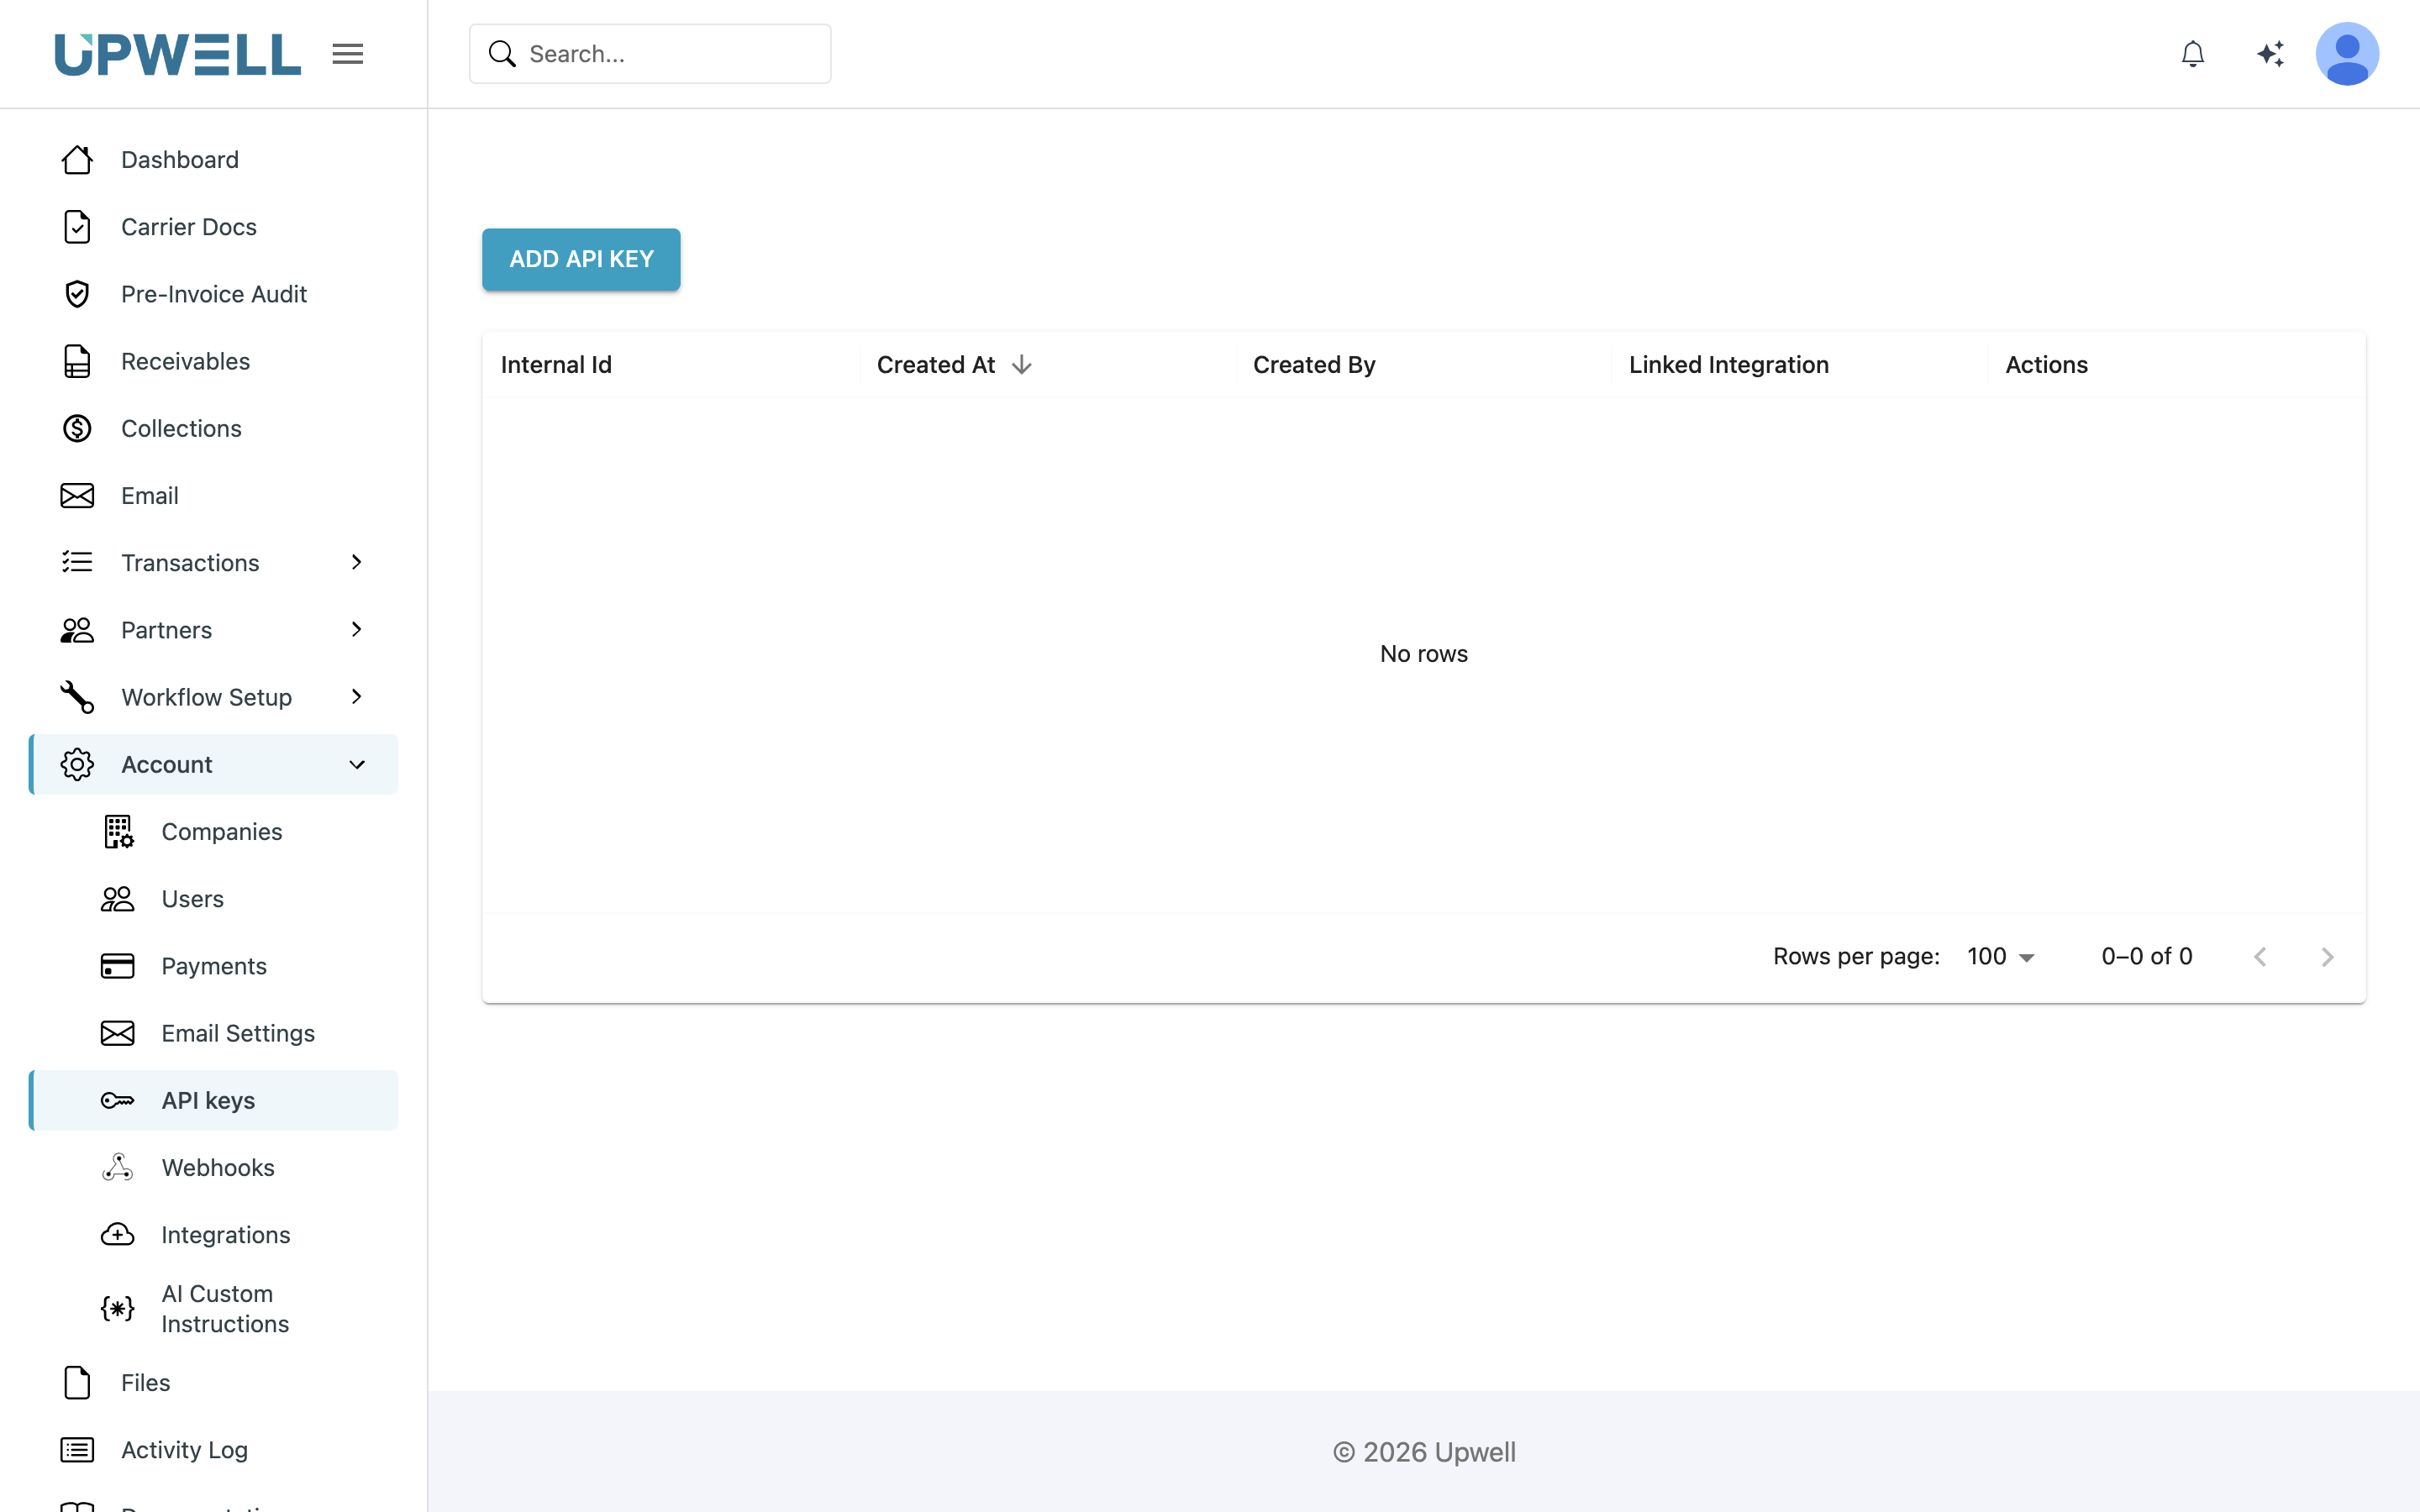Click the Activity Log icon
2420x1512 pixels.
(x=77, y=1450)
